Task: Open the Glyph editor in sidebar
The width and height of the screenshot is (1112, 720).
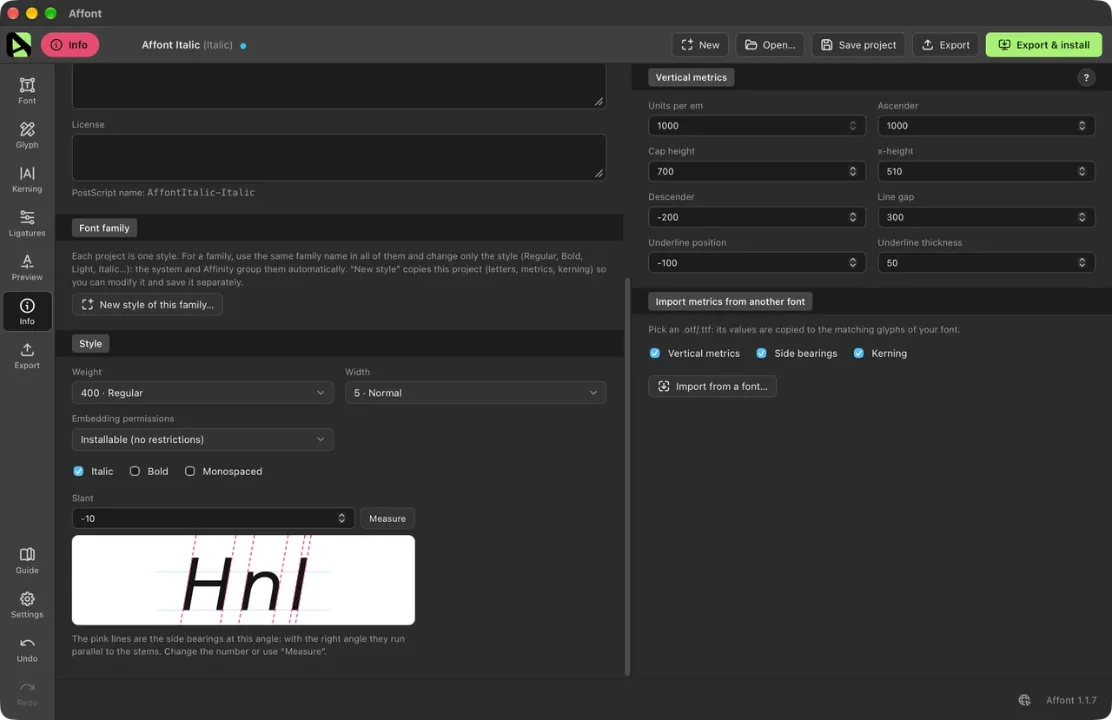Action: pyautogui.click(x=27, y=135)
